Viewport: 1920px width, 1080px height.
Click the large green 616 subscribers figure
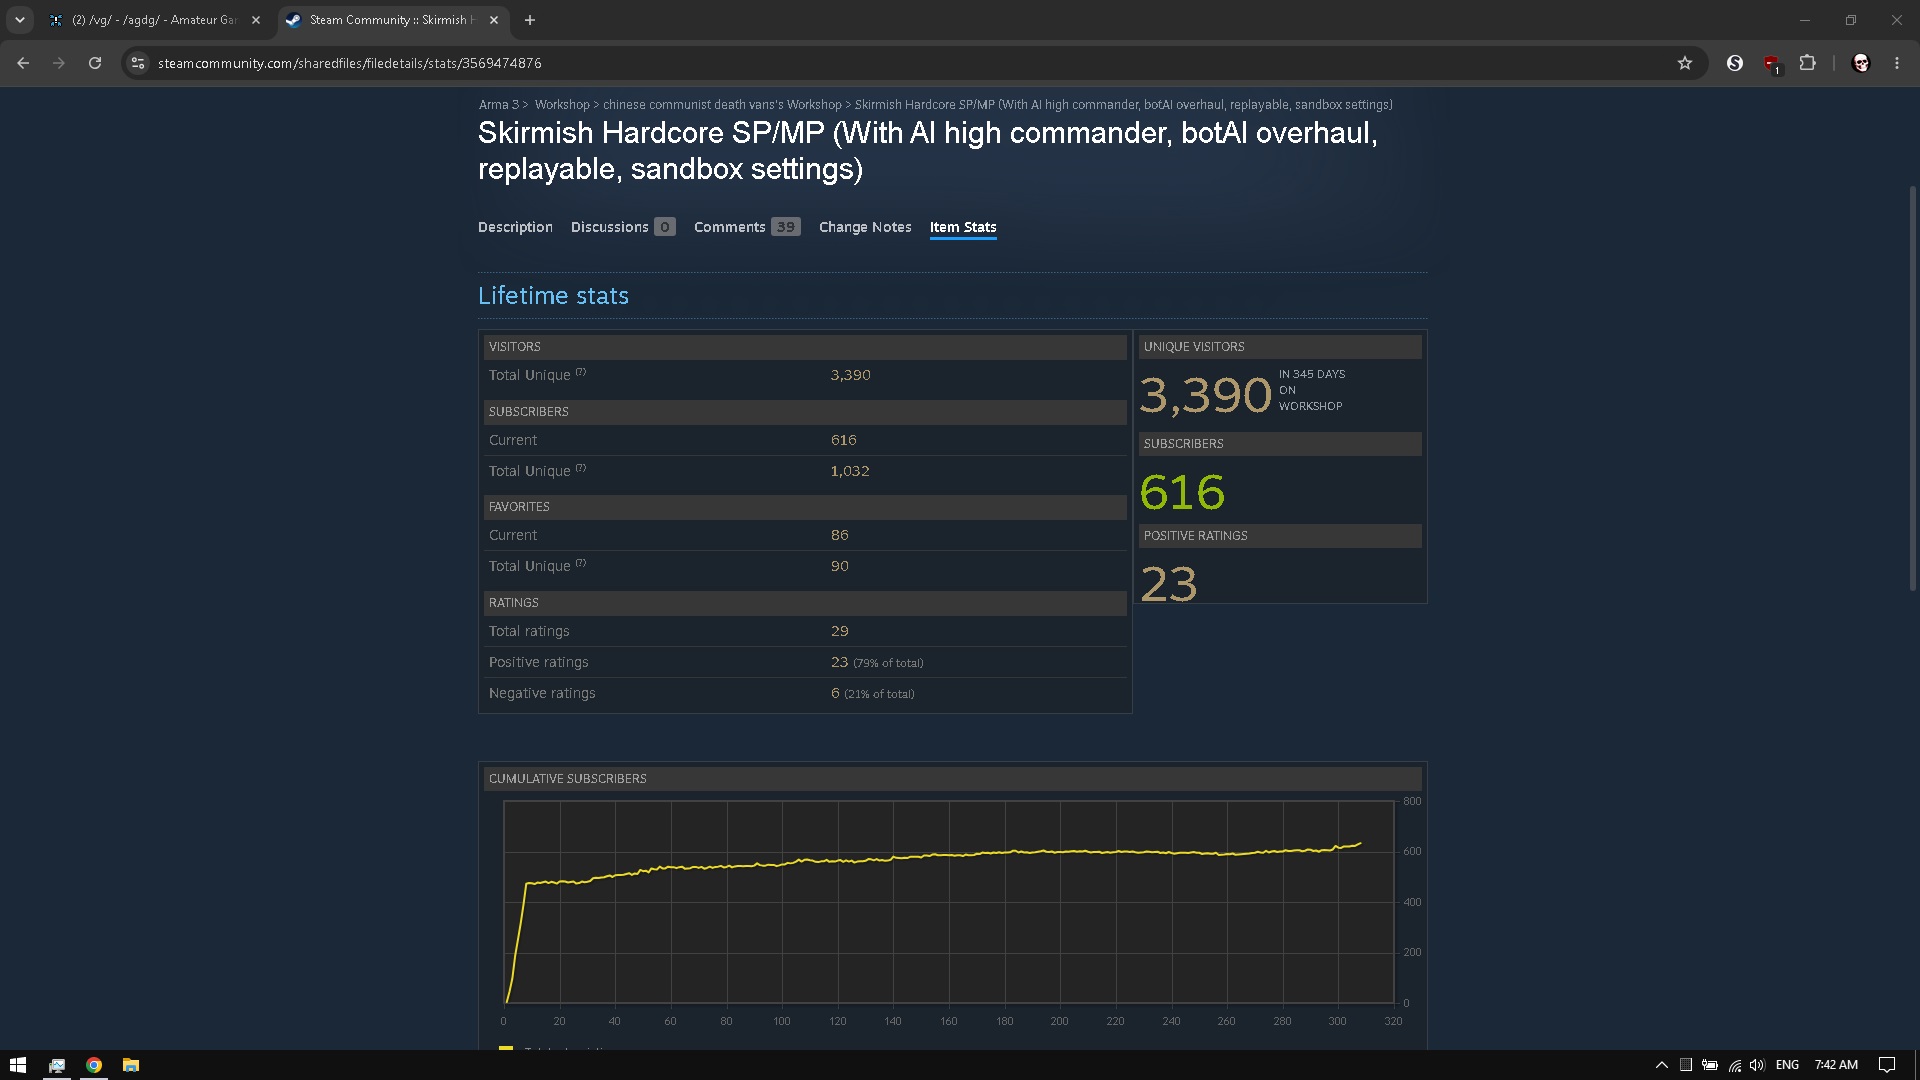point(1182,492)
